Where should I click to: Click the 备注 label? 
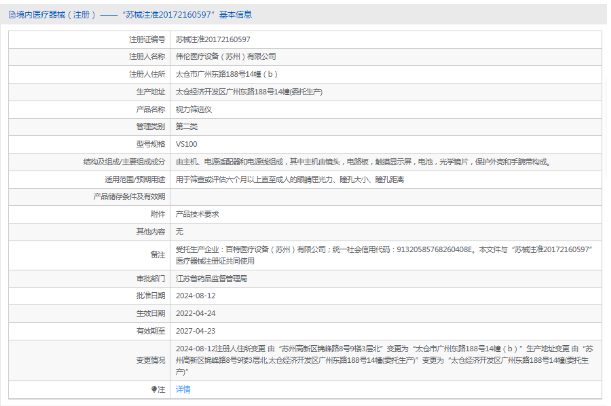pos(158,255)
